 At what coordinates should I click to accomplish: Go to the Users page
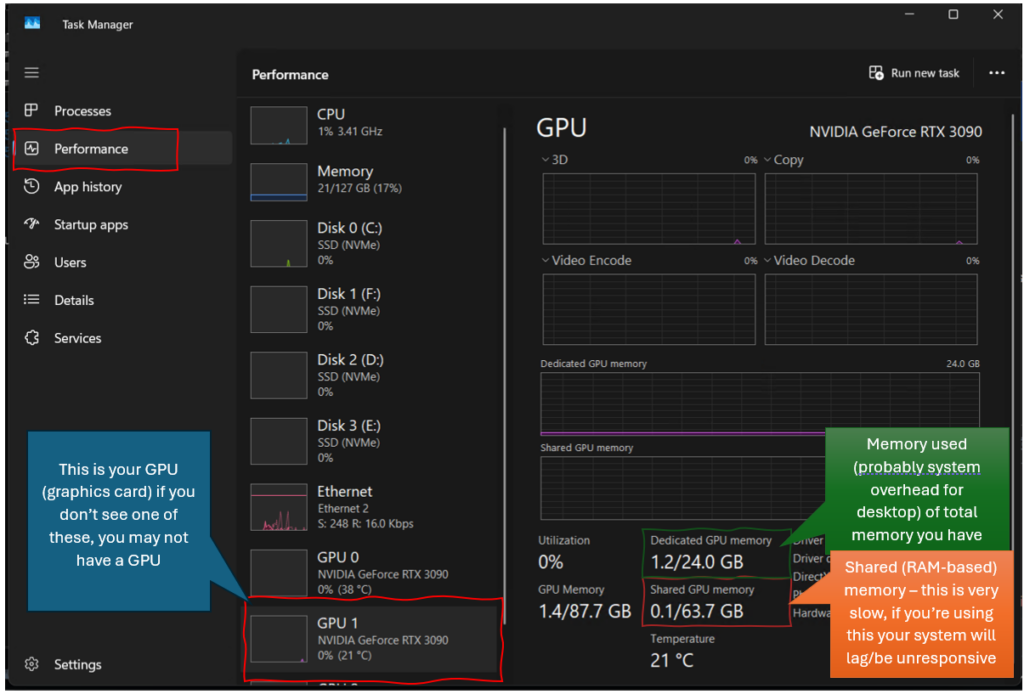123,262
